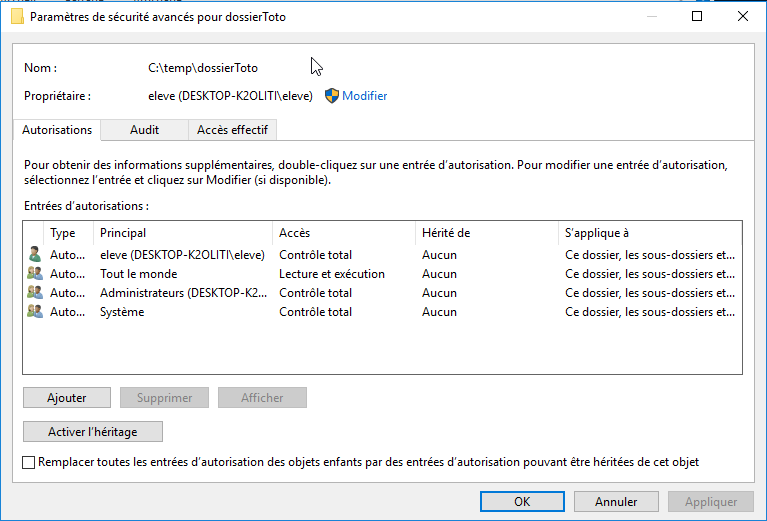This screenshot has width=767, height=521.
Task: Confirm with the OK button
Action: [522, 501]
